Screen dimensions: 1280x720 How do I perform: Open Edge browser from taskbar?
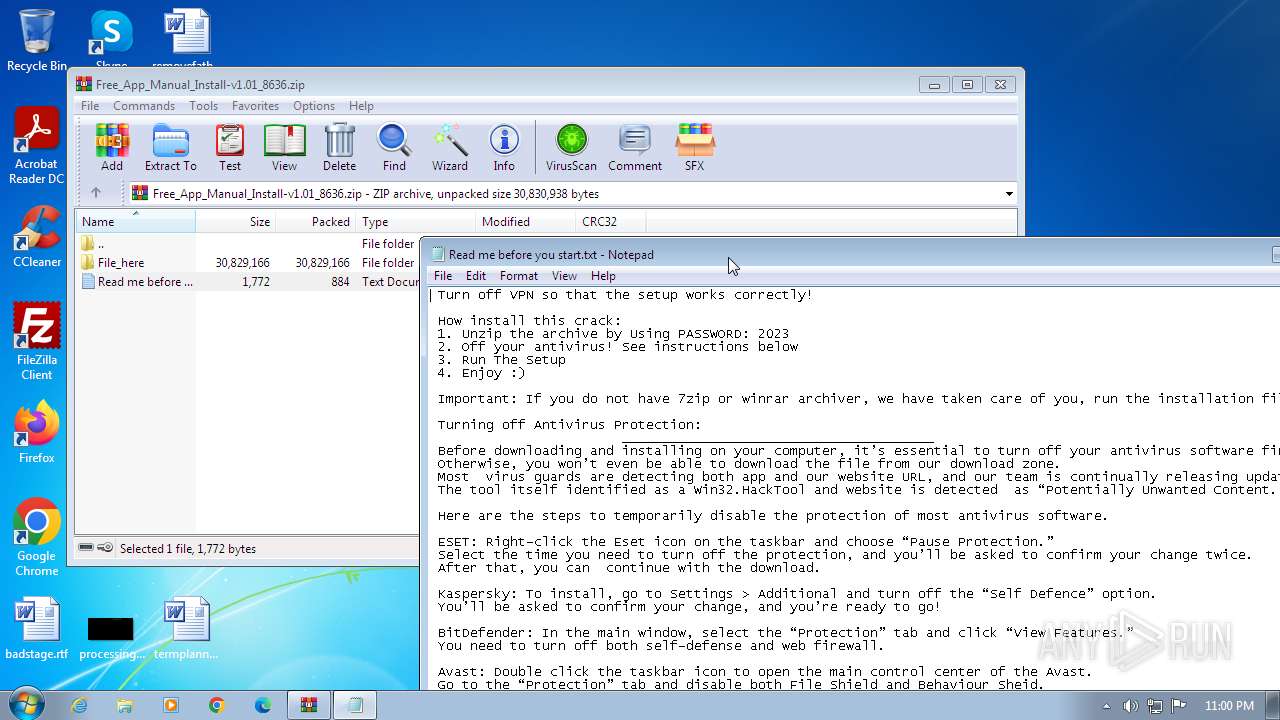coord(263,705)
